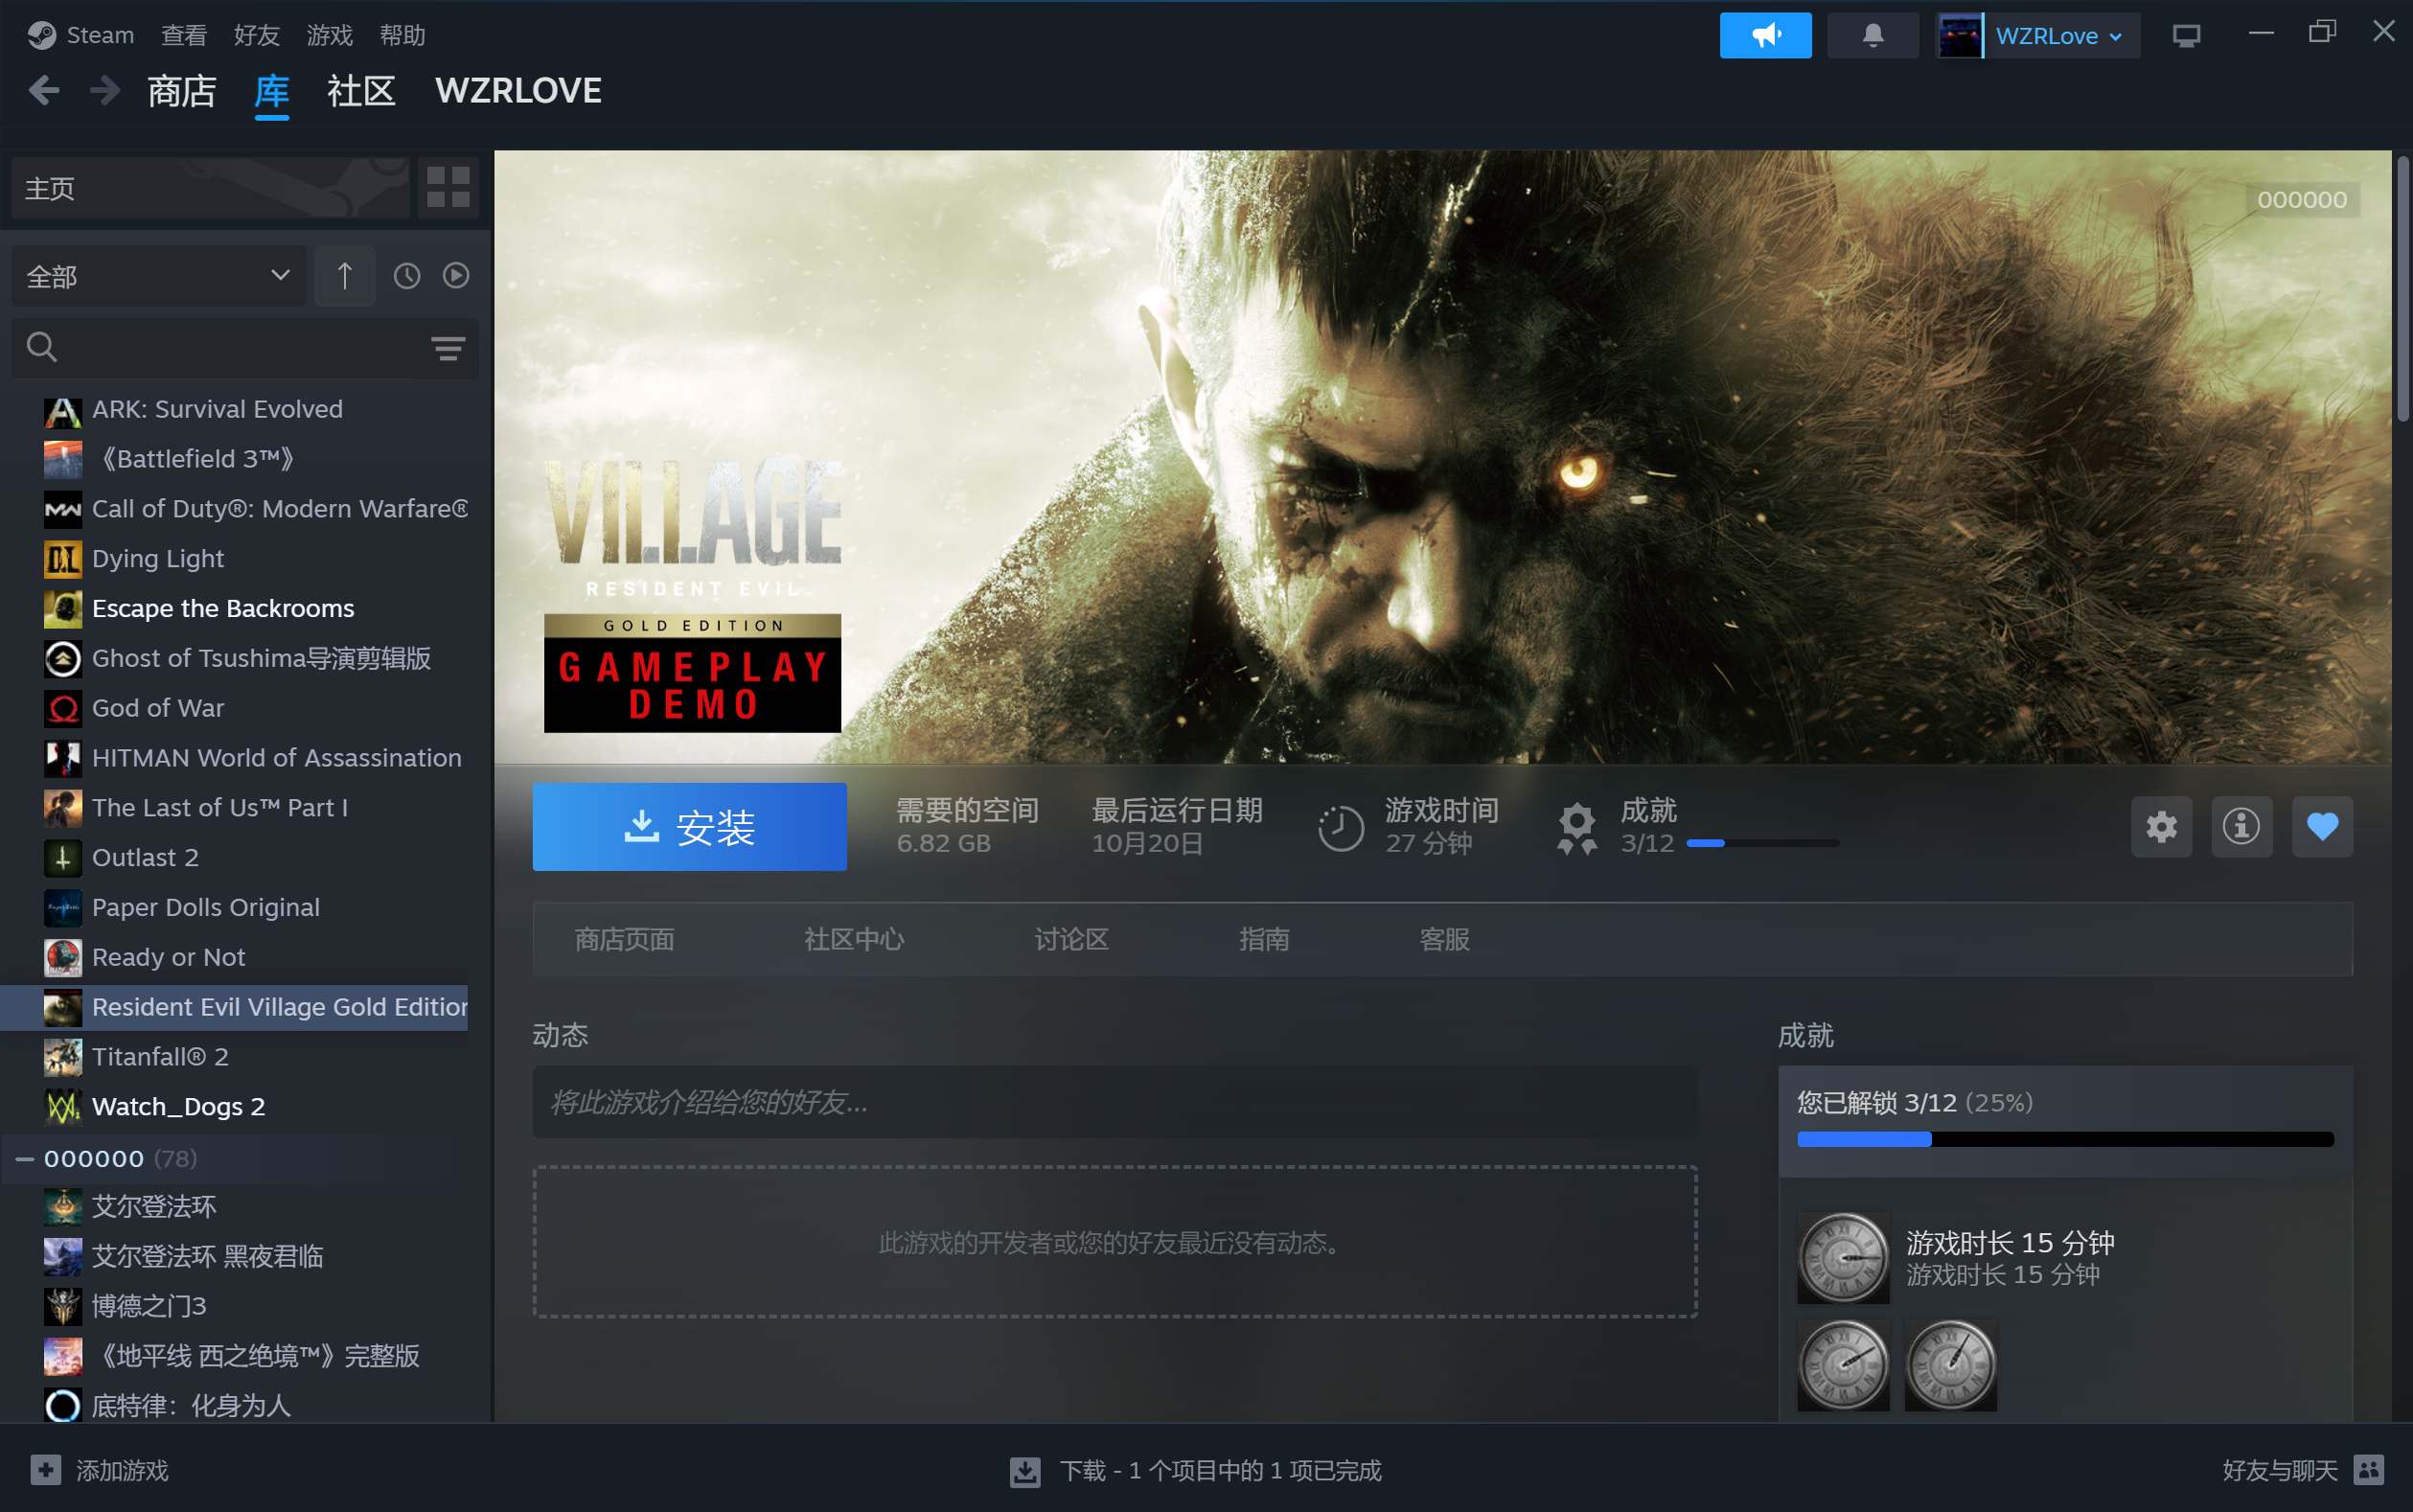Open game settings gear icon
Viewport: 2413px width, 1512px height.
point(2161,826)
